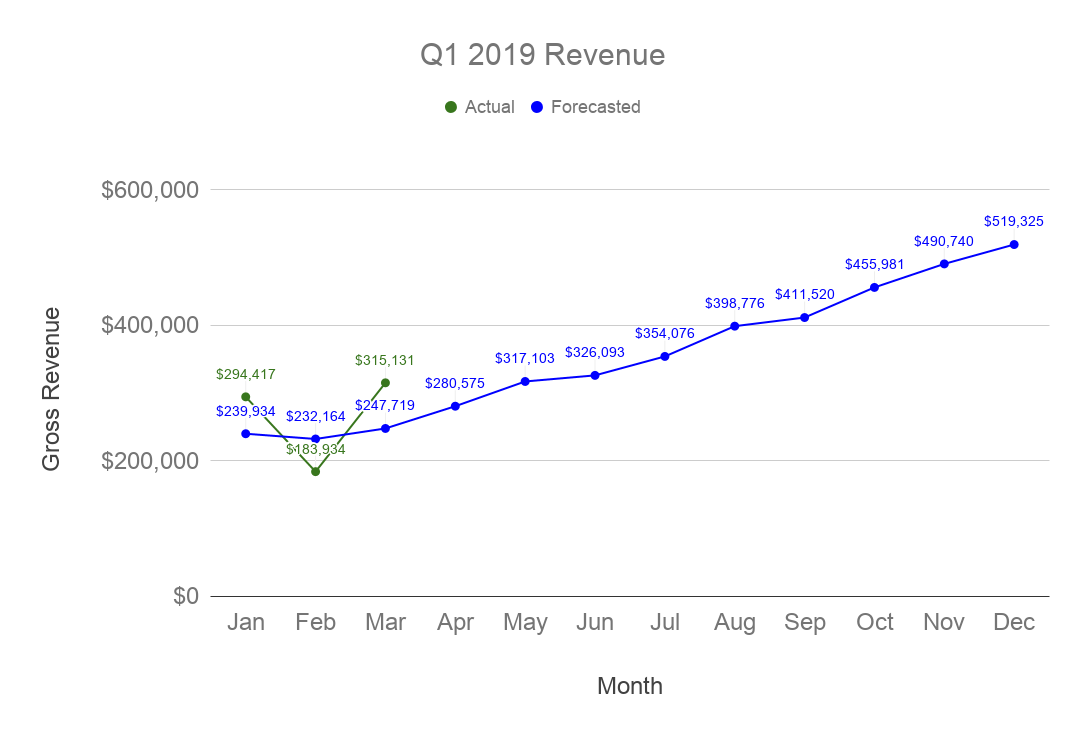Click the $519,325 data label
Screen dimensions: 1086x737
(1014, 222)
